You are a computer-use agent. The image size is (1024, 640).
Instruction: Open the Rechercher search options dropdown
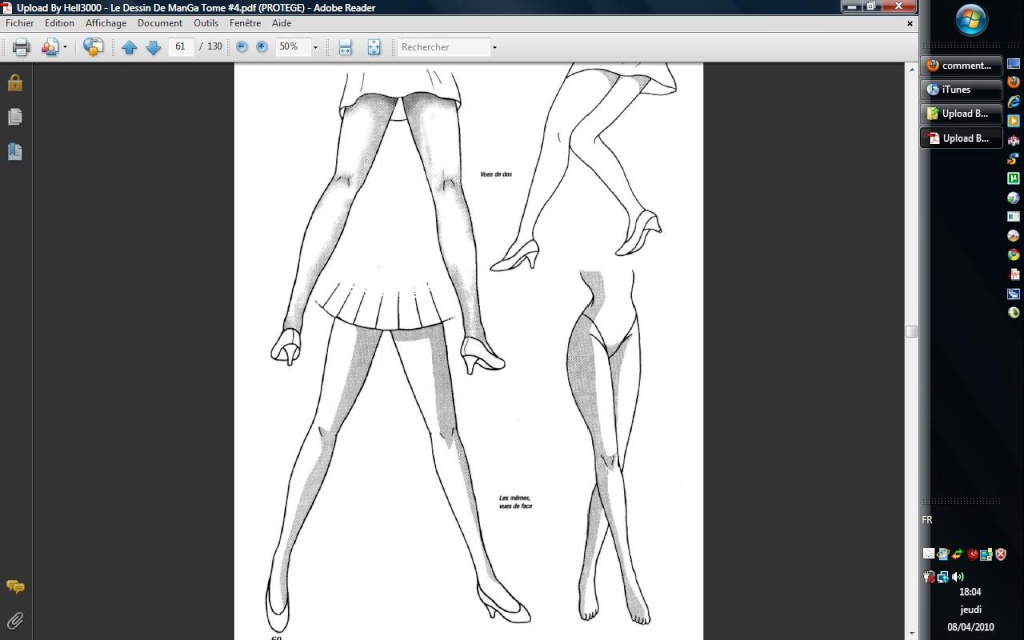[x=494, y=47]
